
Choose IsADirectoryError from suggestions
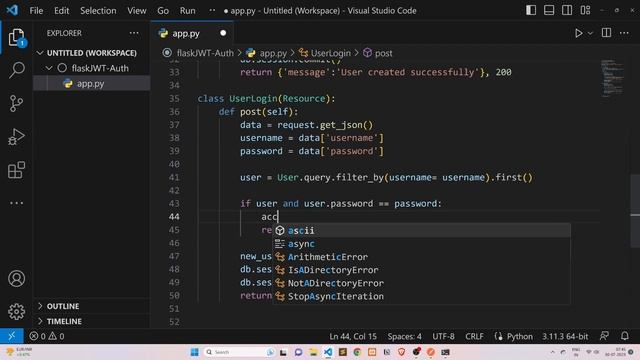pos(421,270)
